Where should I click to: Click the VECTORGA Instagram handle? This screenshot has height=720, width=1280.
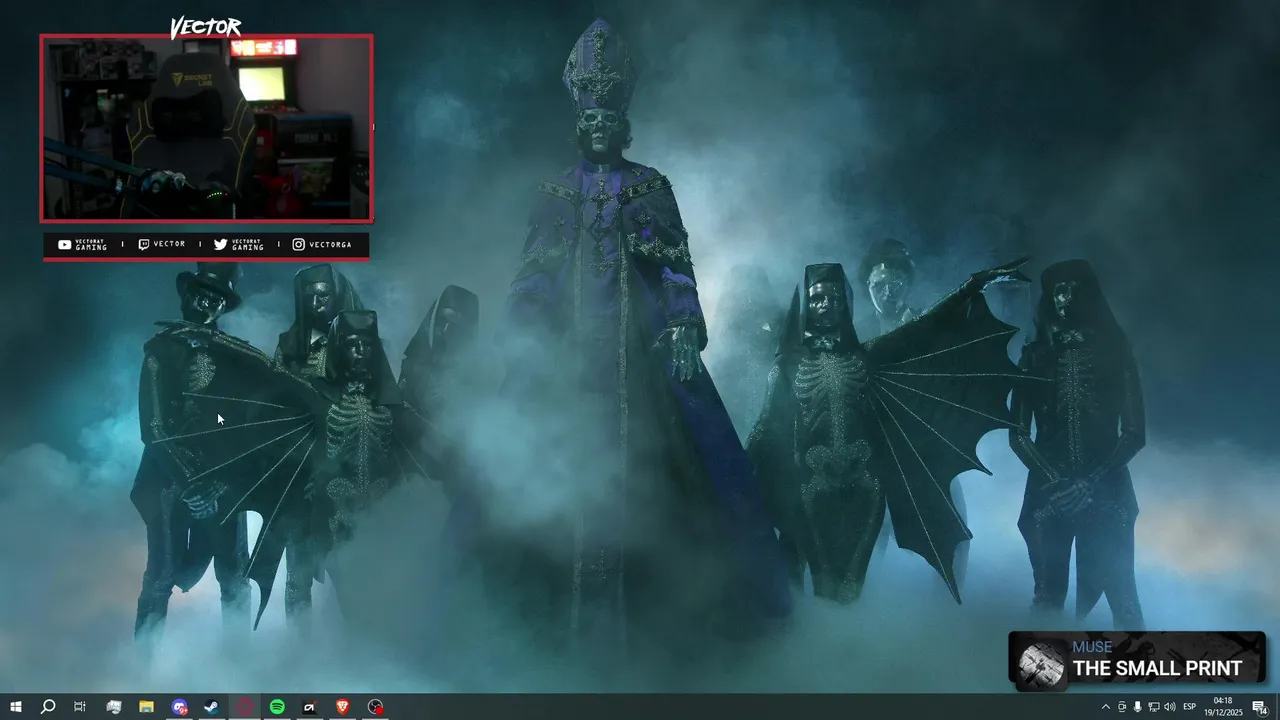click(x=330, y=244)
